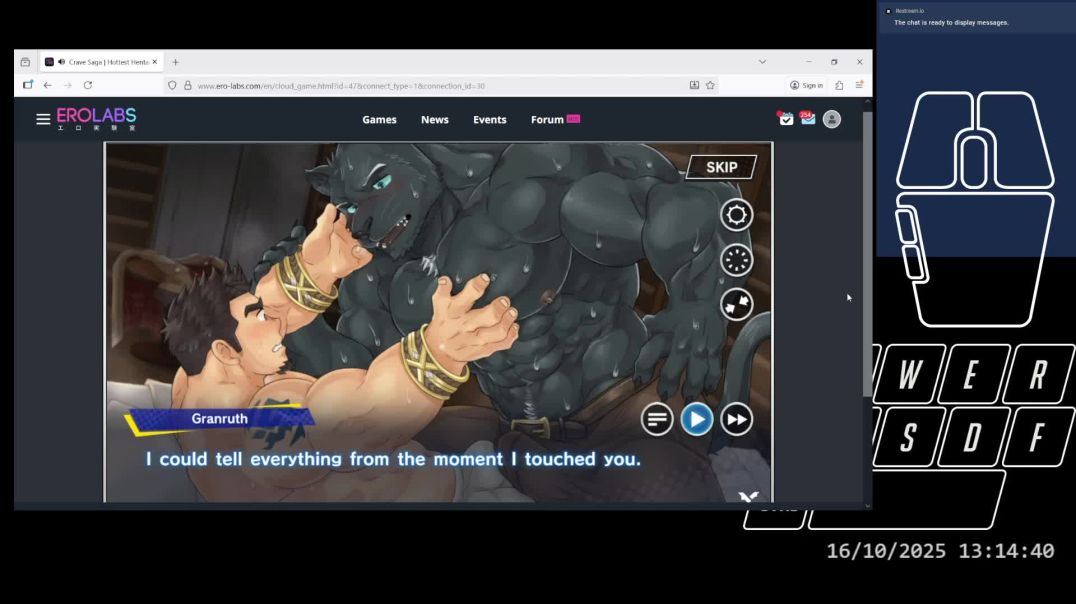Open the dialogue log icon
This screenshot has width=1076, height=604.
pos(657,418)
